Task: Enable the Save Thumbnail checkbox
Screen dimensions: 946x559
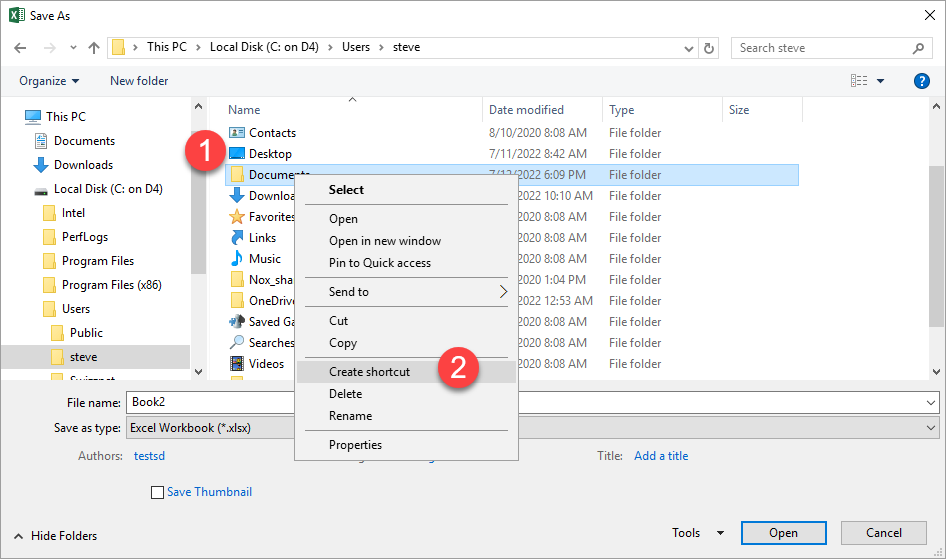Action: tap(157, 493)
